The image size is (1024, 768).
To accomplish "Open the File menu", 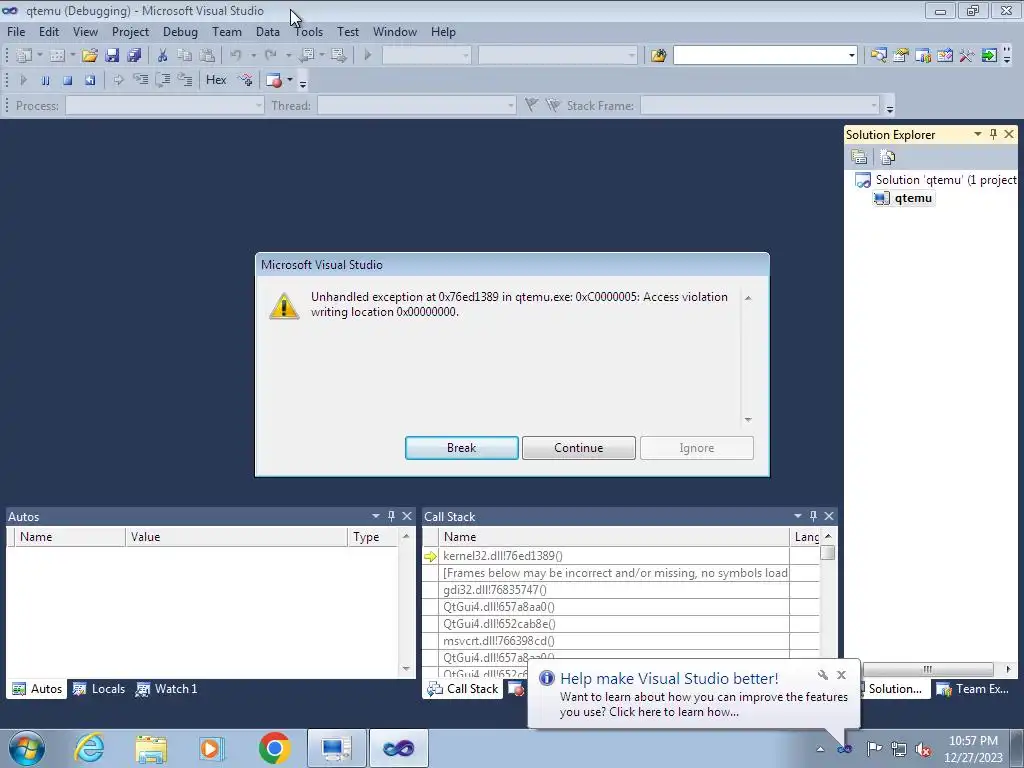I will [16, 31].
